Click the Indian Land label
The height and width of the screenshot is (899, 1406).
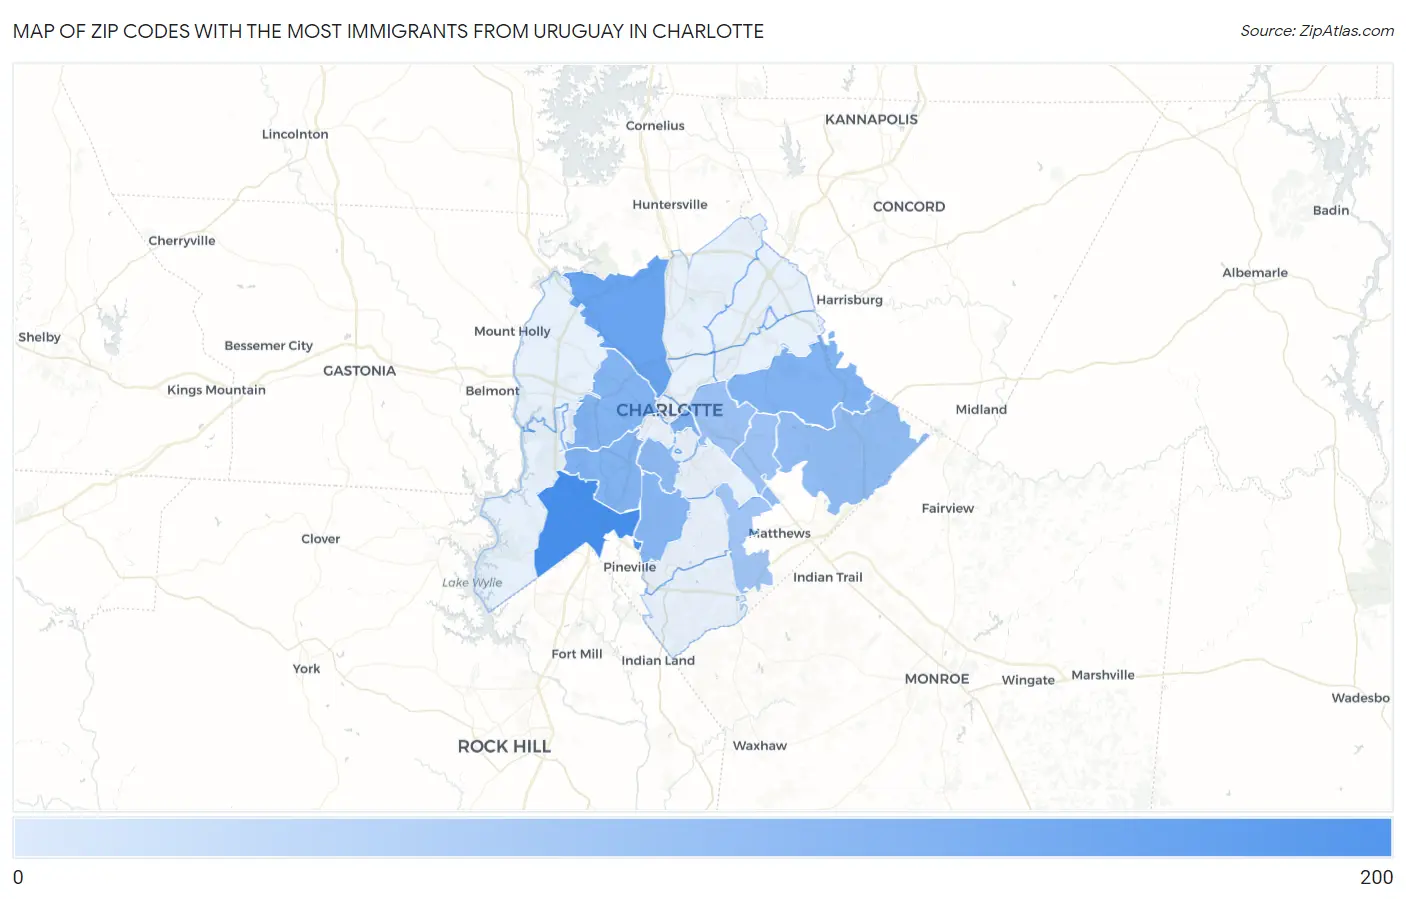point(658,660)
